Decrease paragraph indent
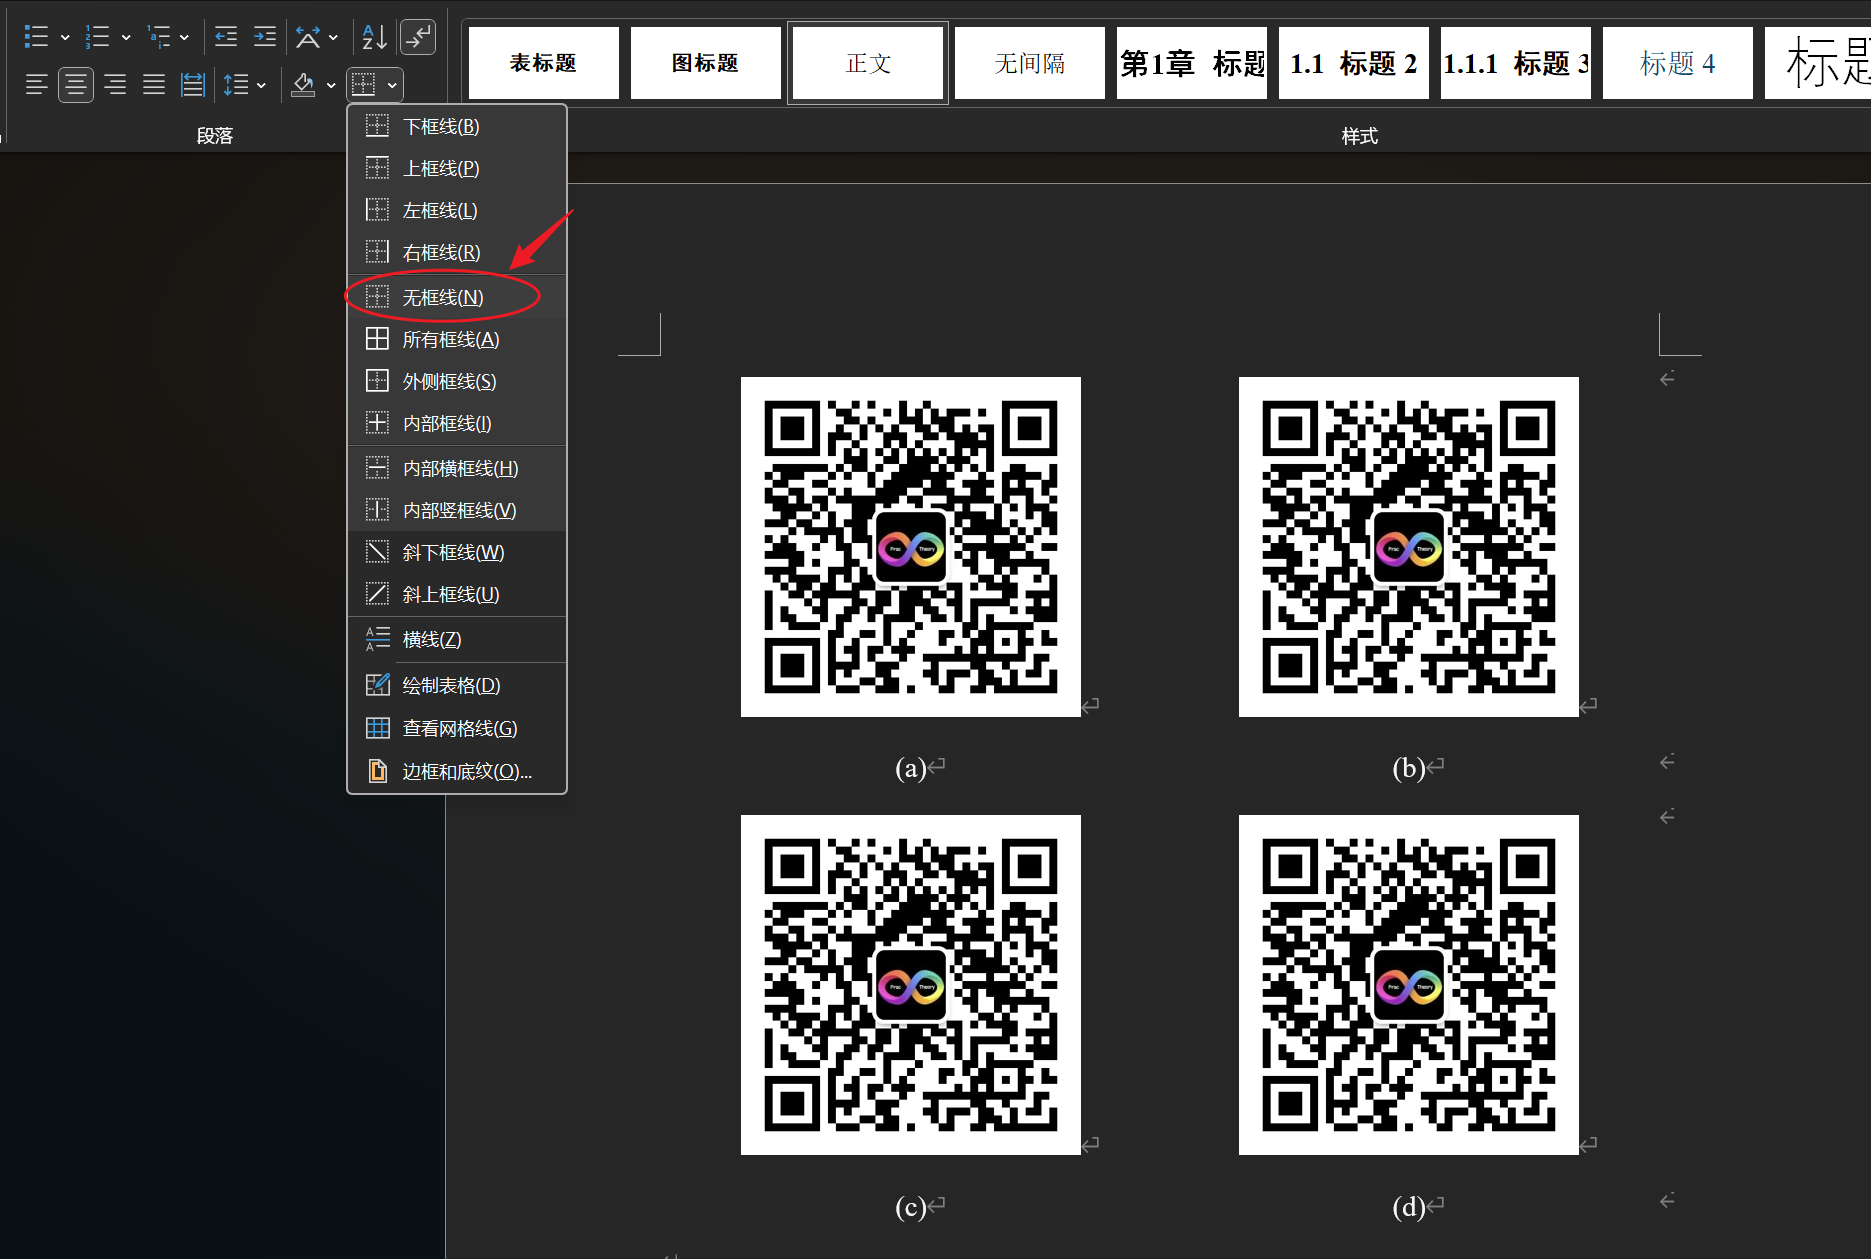The width and height of the screenshot is (1871, 1259). click(x=226, y=37)
